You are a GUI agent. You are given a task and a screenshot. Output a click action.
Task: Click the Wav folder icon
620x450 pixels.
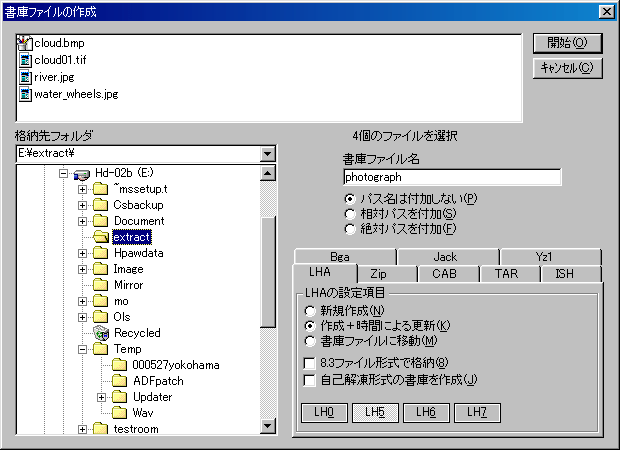coord(119,413)
